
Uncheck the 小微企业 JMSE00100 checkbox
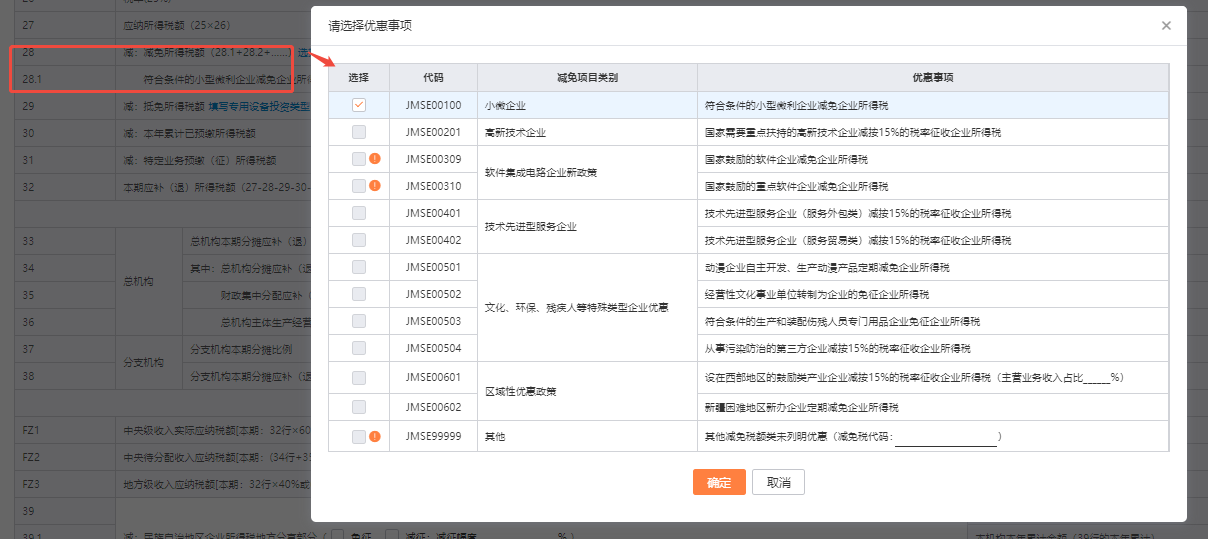point(359,105)
